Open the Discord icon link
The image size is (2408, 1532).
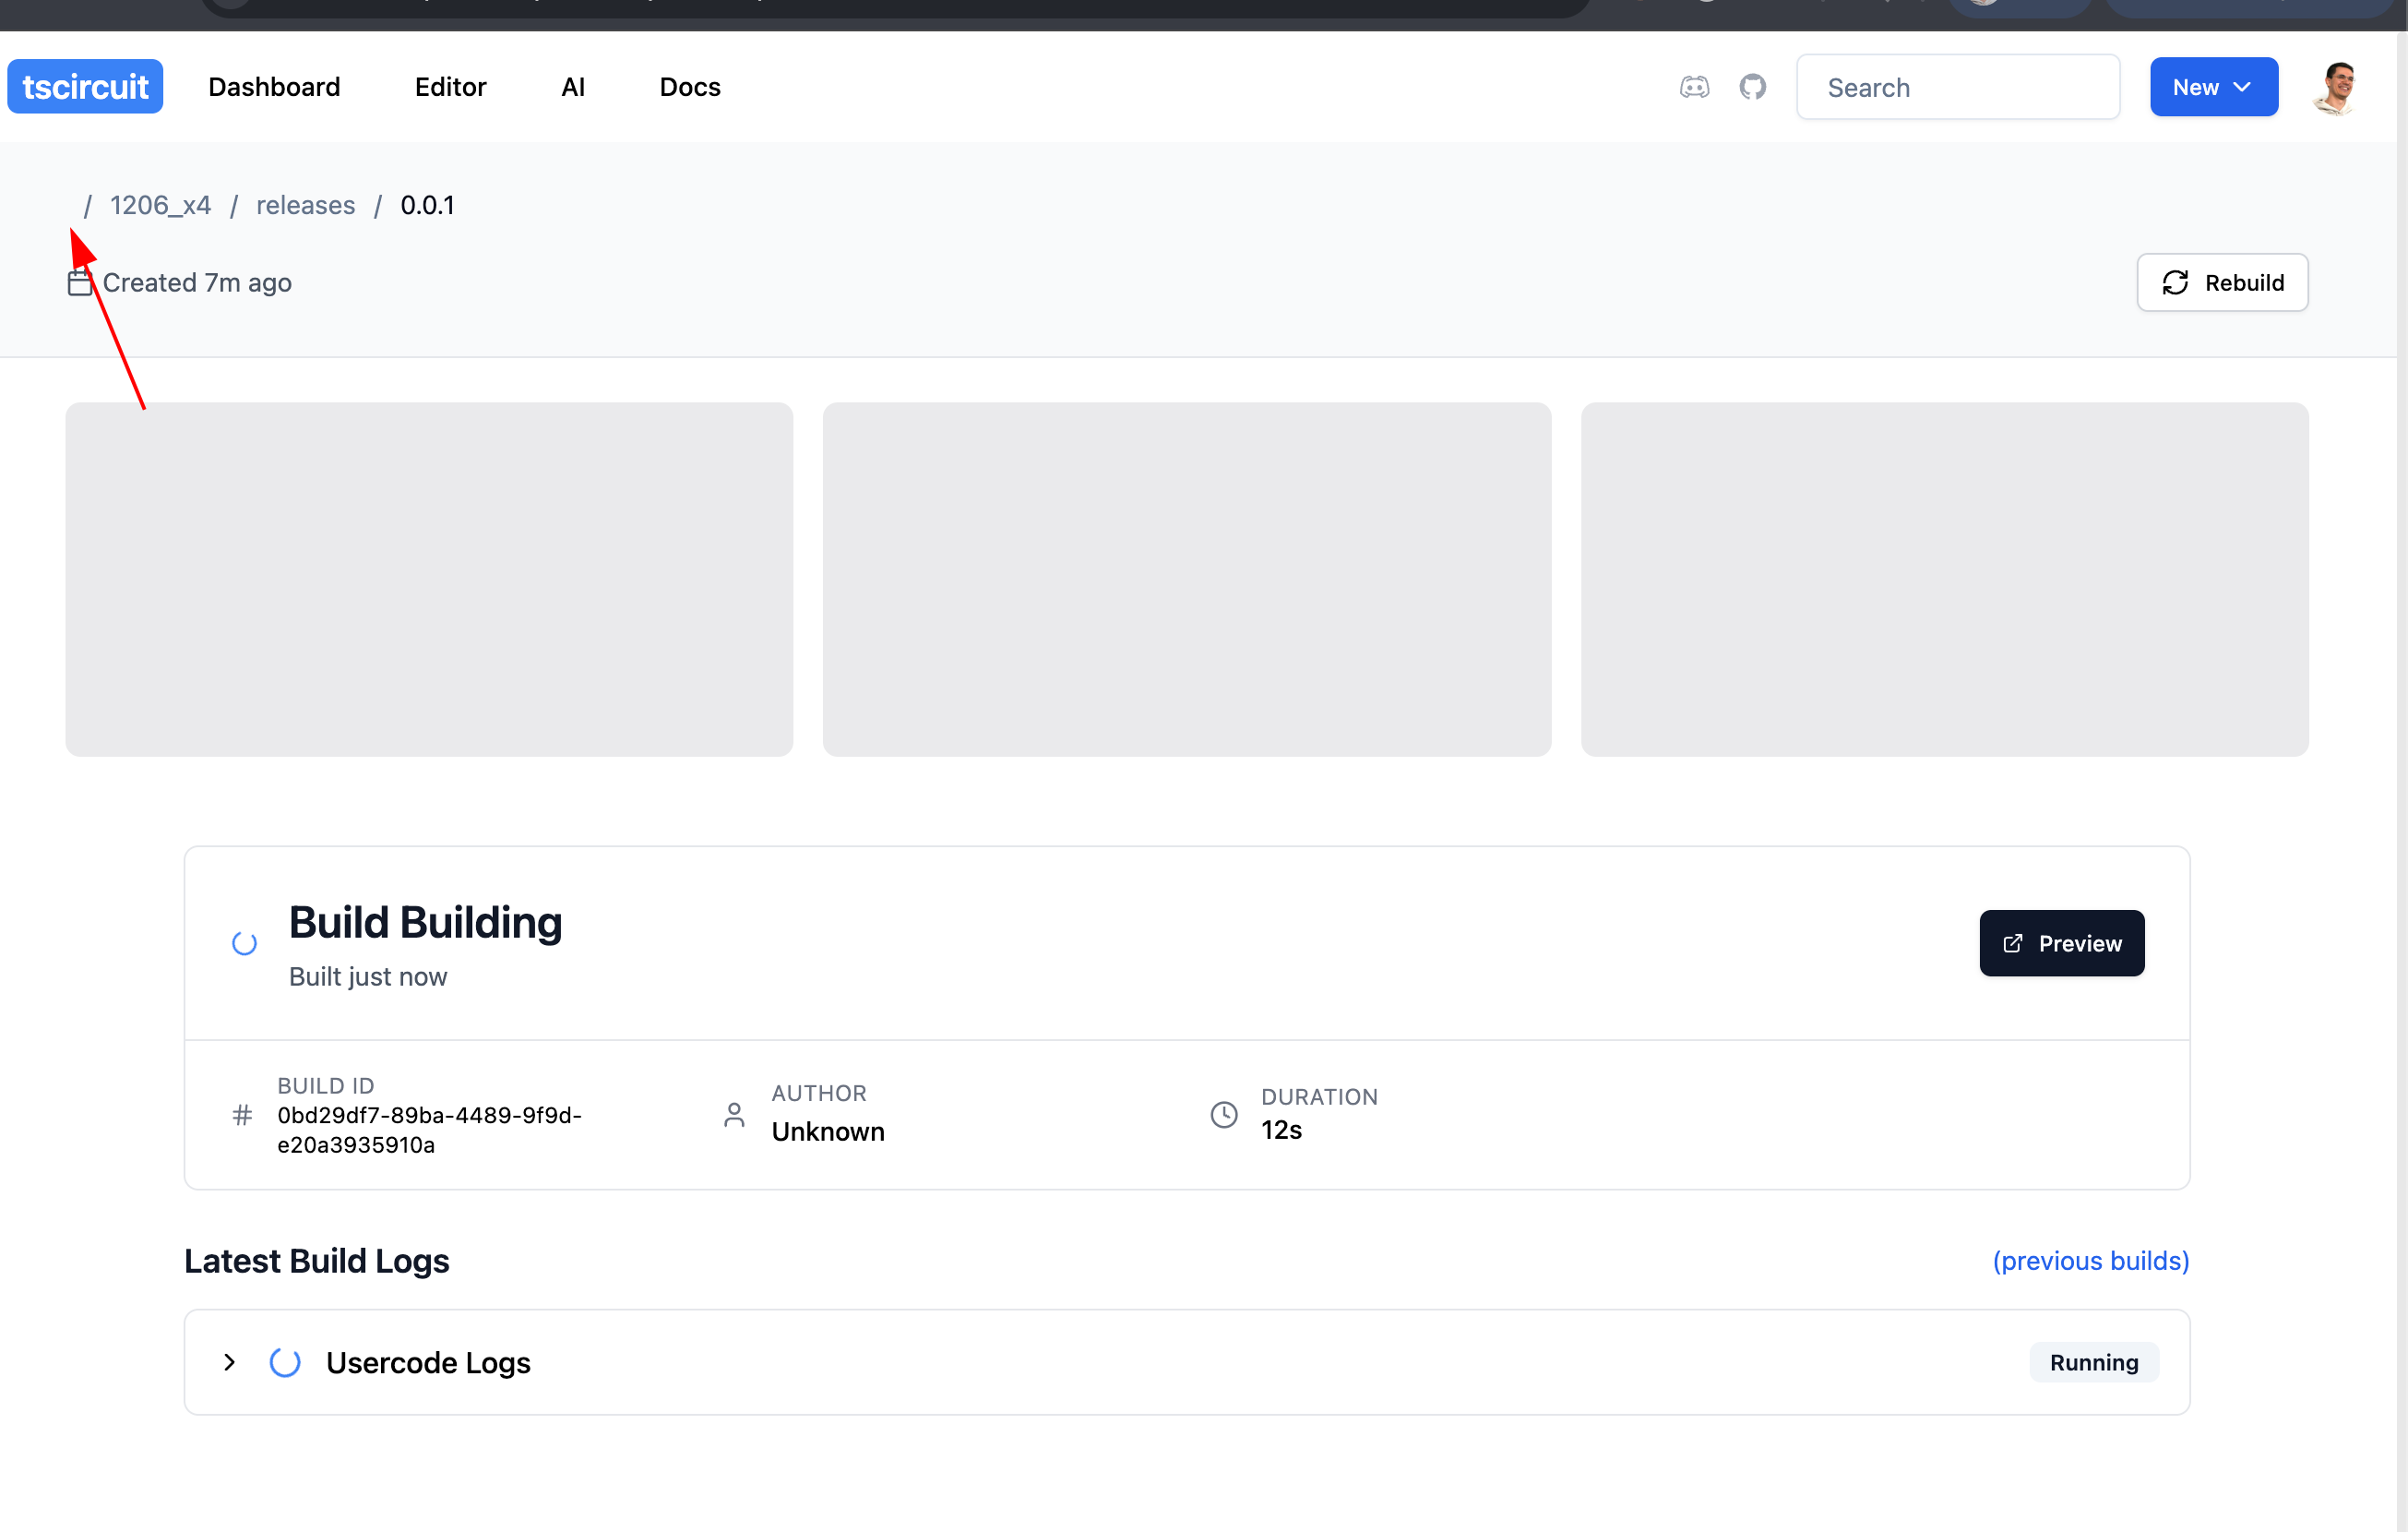pyautogui.click(x=1694, y=87)
